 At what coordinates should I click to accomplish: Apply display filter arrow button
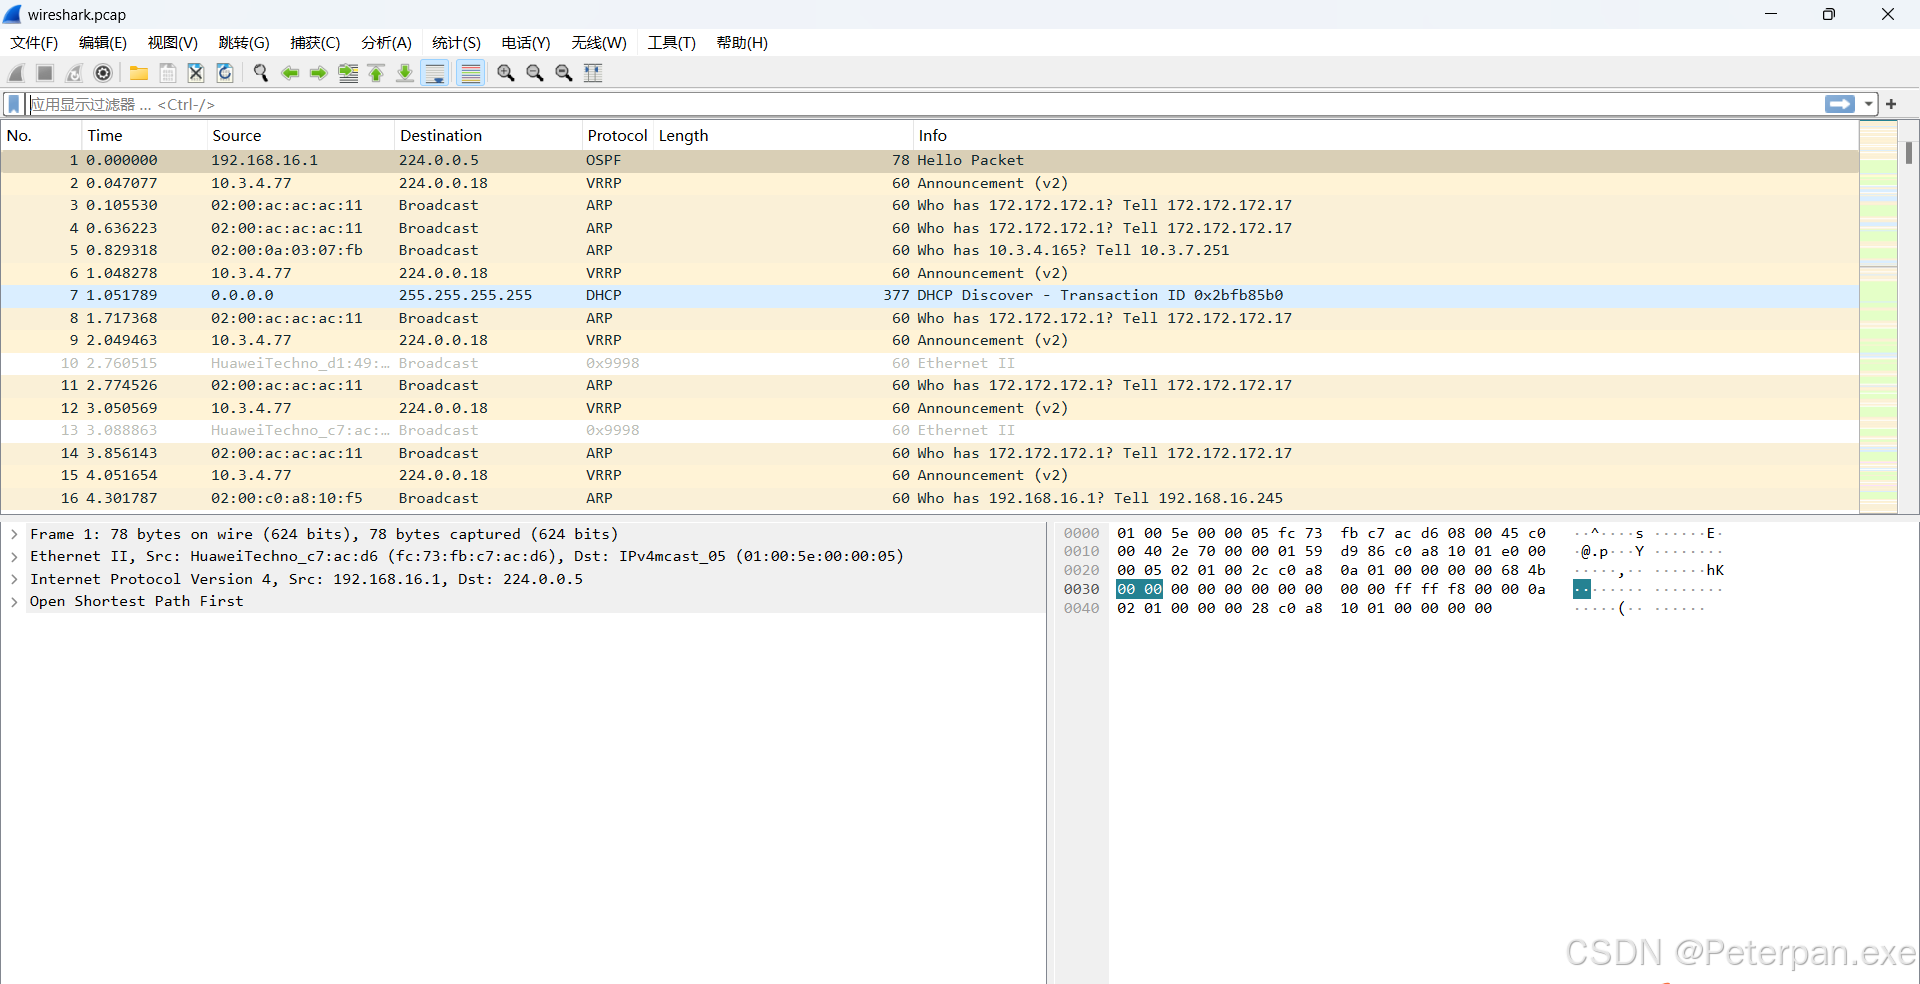pyautogui.click(x=1839, y=104)
